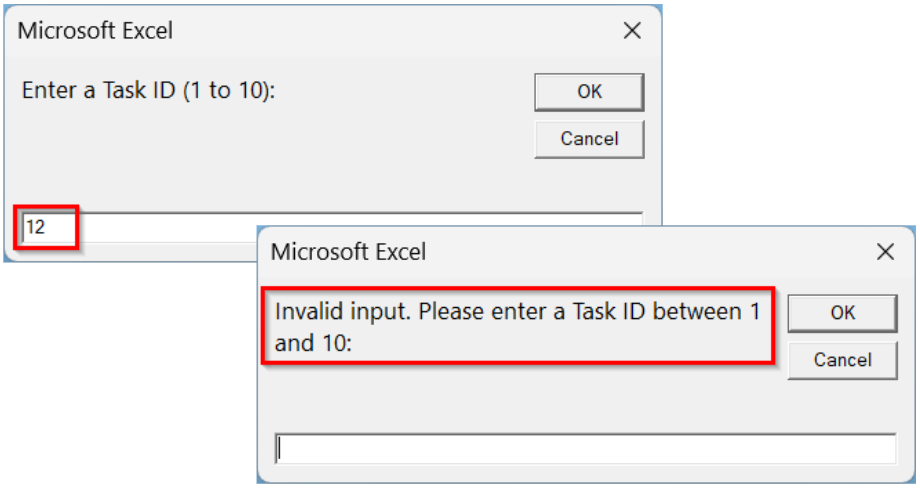Image resolution: width=920 pixels, height=488 pixels.
Task: Close the "Enter a Task ID" dialog
Action: click(632, 31)
